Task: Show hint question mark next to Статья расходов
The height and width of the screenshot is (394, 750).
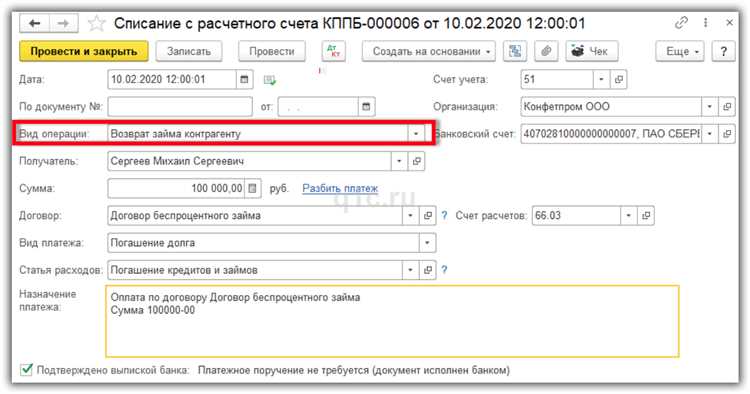Action: 444,270
